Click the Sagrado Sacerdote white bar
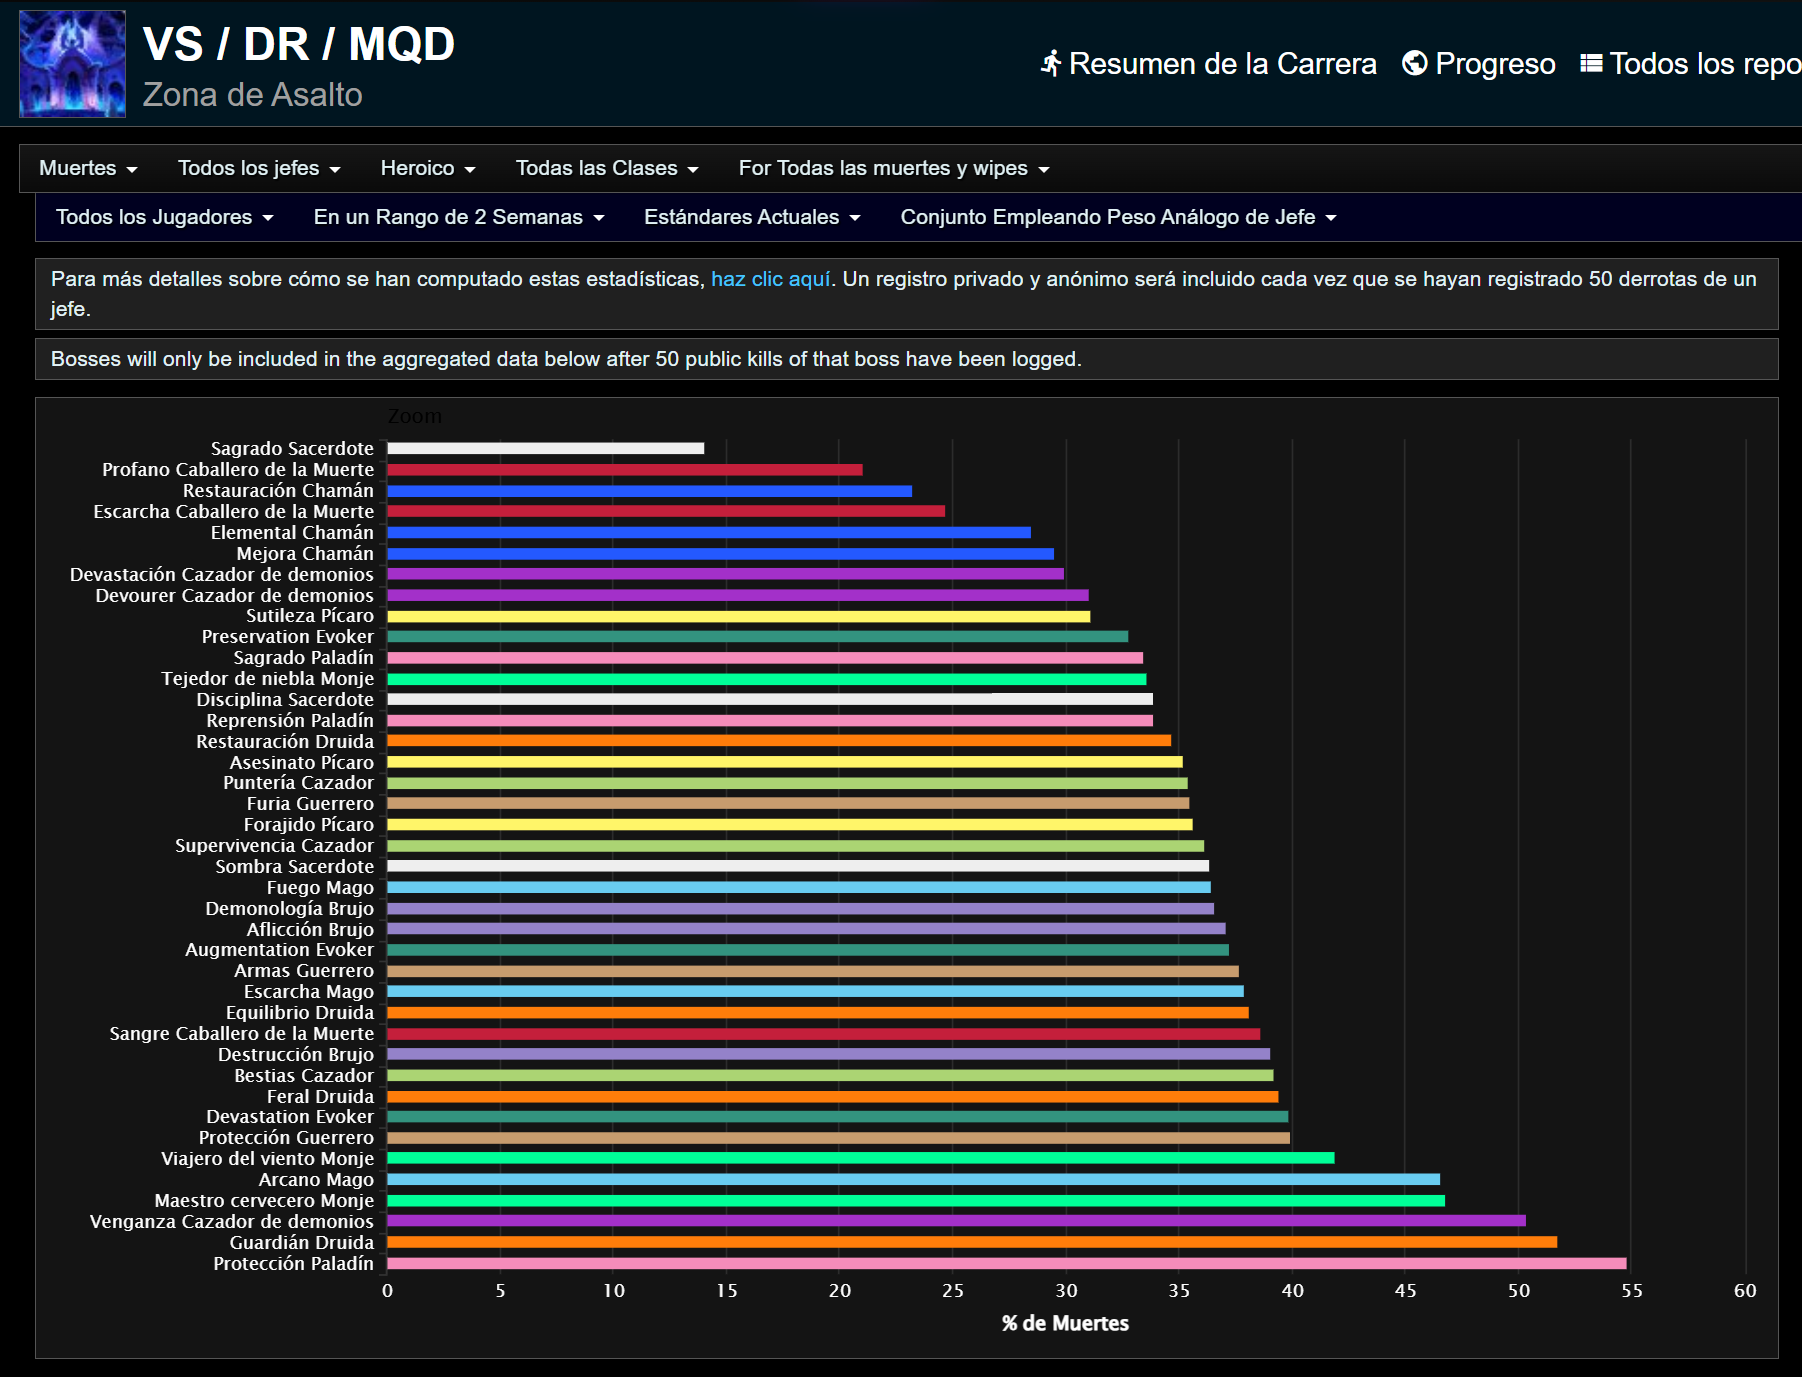 pos(545,448)
